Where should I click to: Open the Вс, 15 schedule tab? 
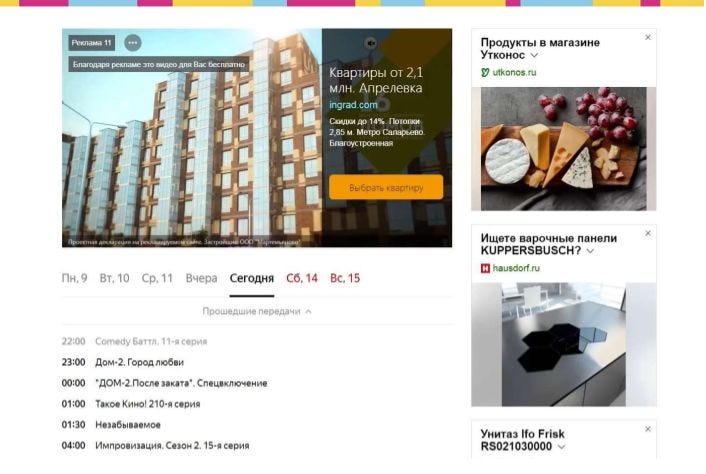(x=345, y=278)
